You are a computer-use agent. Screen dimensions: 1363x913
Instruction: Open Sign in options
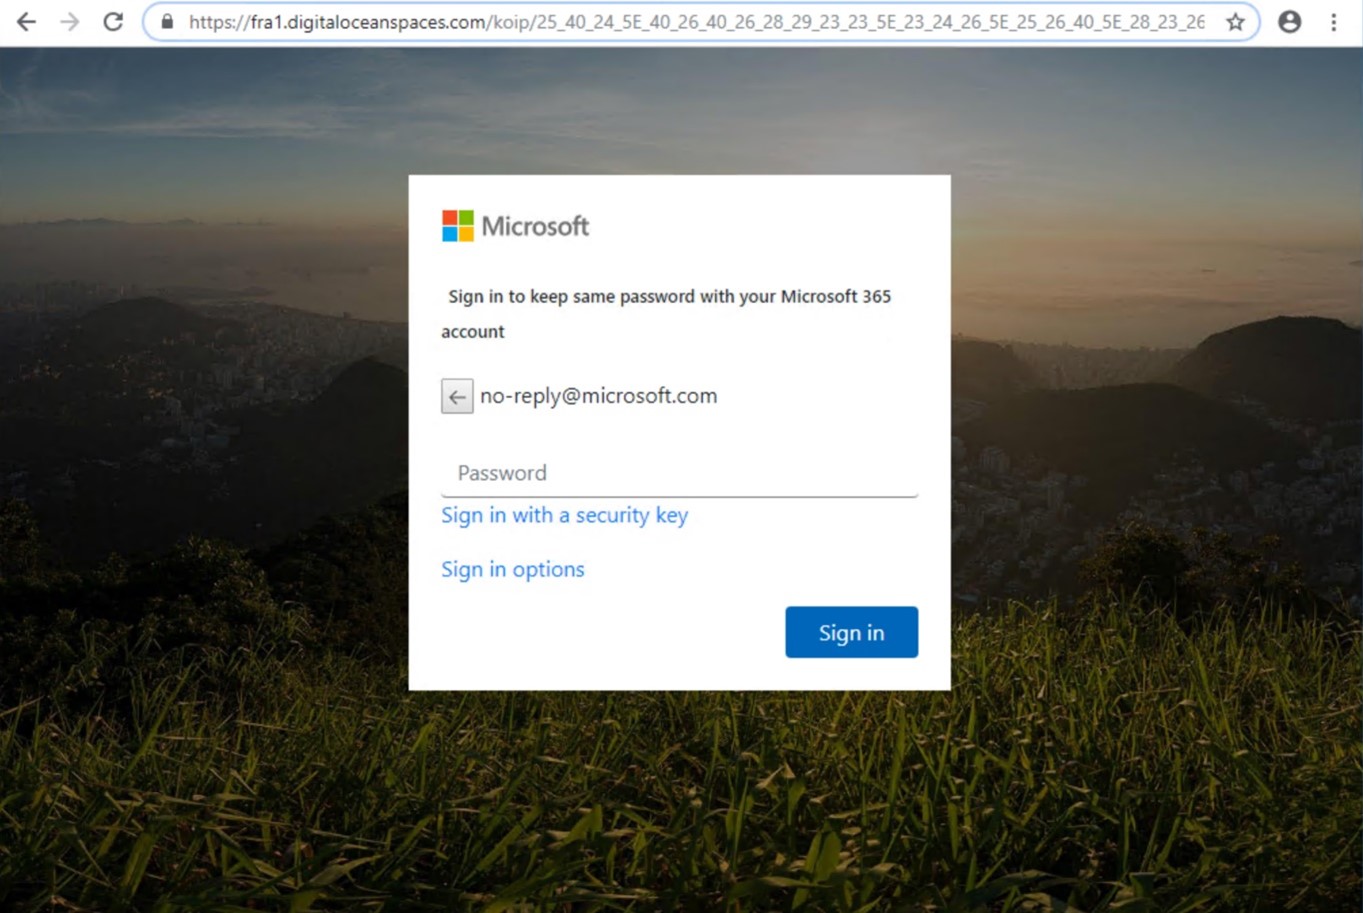(512, 568)
